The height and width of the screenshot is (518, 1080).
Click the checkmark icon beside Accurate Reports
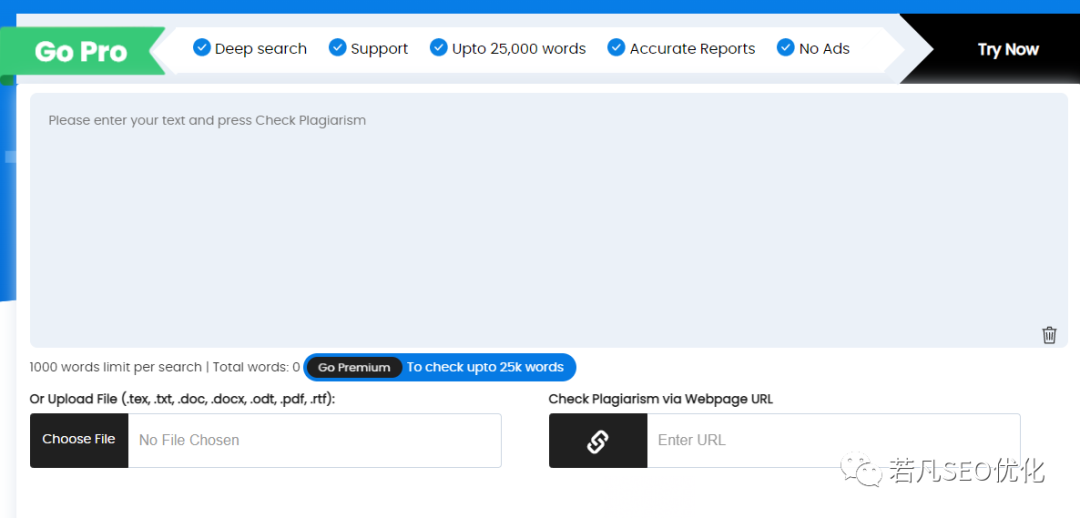coord(616,48)
